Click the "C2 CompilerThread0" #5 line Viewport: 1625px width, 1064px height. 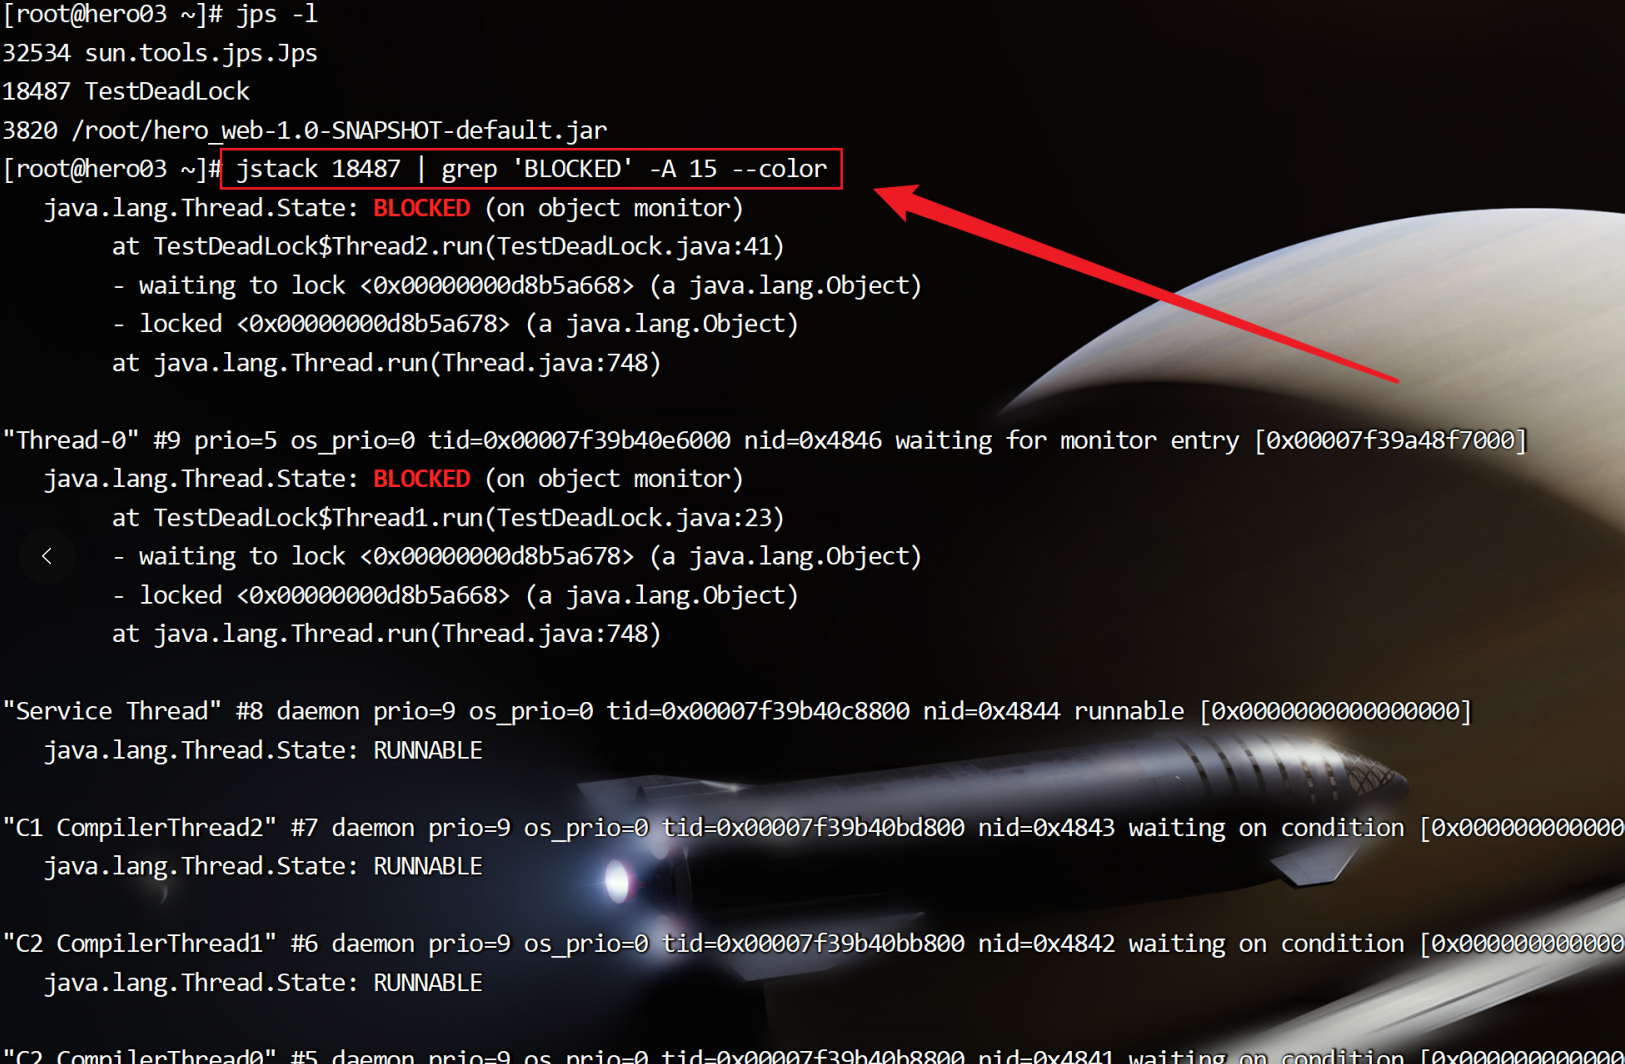coord(813,1055)
